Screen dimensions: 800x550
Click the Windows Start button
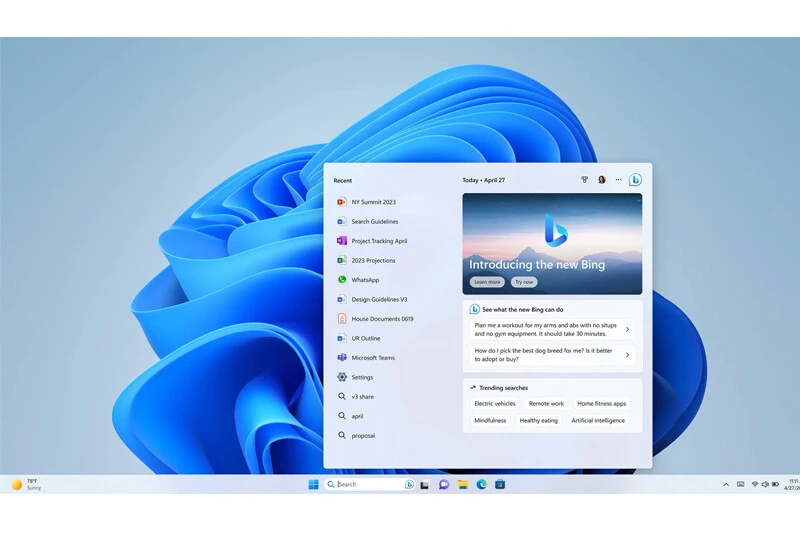tap(313, 484)
